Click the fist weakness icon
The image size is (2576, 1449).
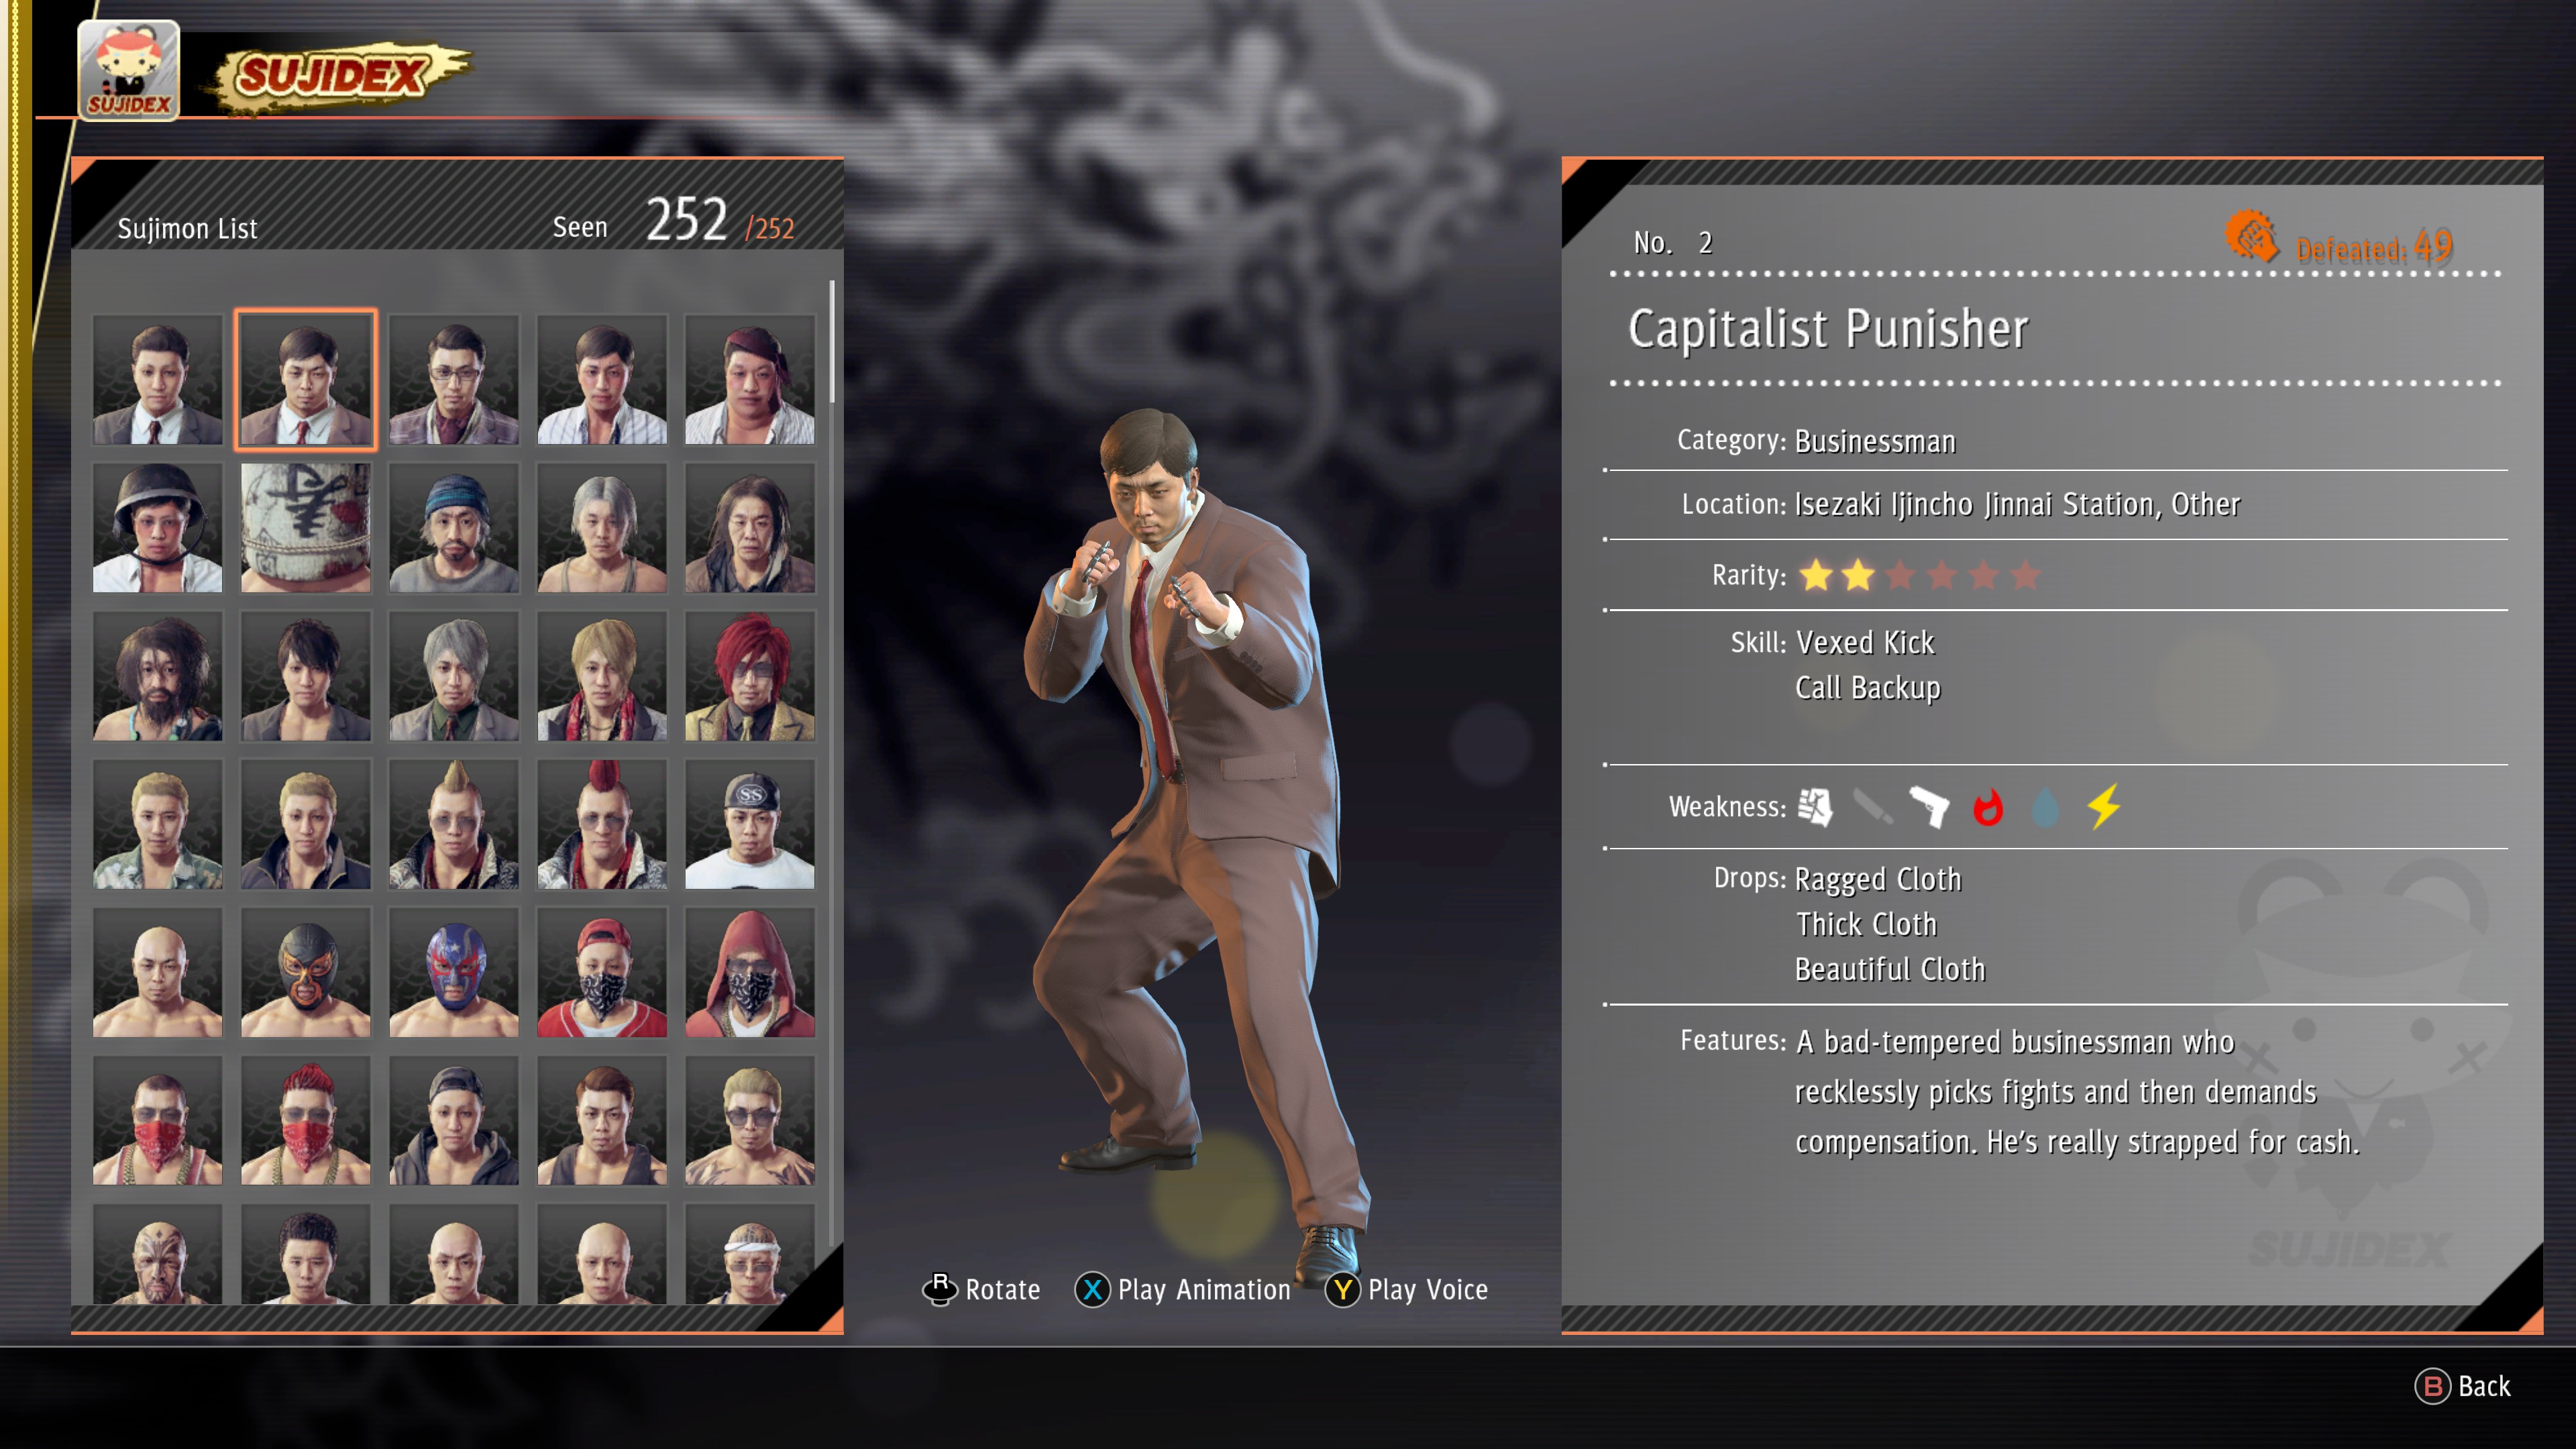click(1815, 807)
